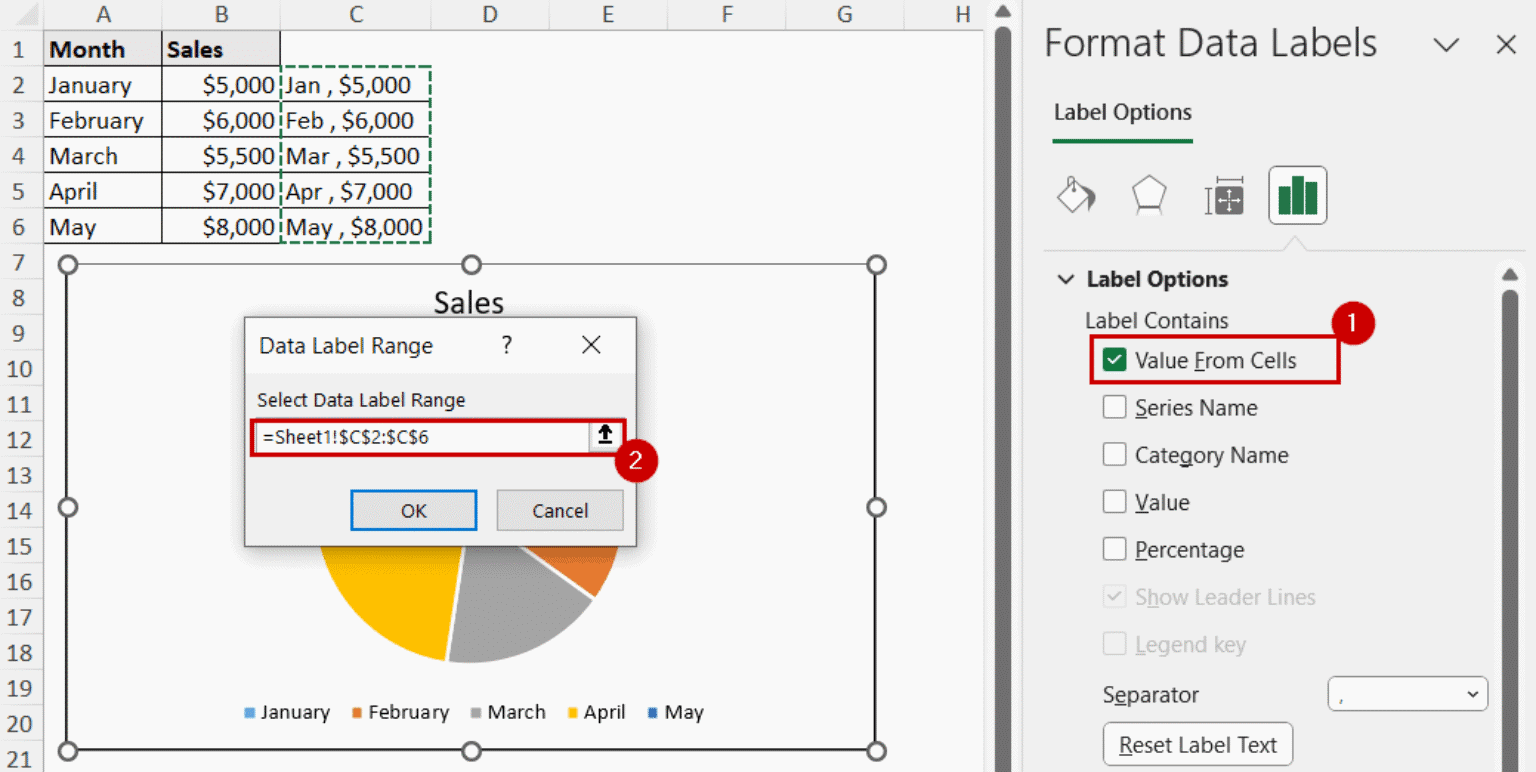Uncheck Value From Cells
Screen dimensions: 1536x772
pos(1113,360)
